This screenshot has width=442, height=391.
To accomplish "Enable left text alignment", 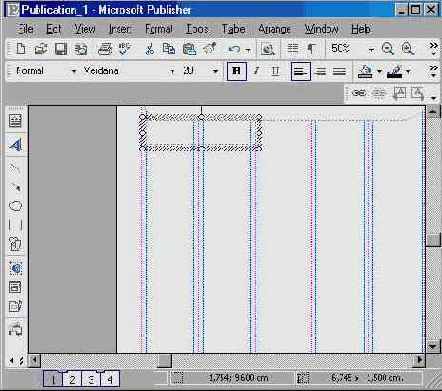I will click(x=301, y=71).
